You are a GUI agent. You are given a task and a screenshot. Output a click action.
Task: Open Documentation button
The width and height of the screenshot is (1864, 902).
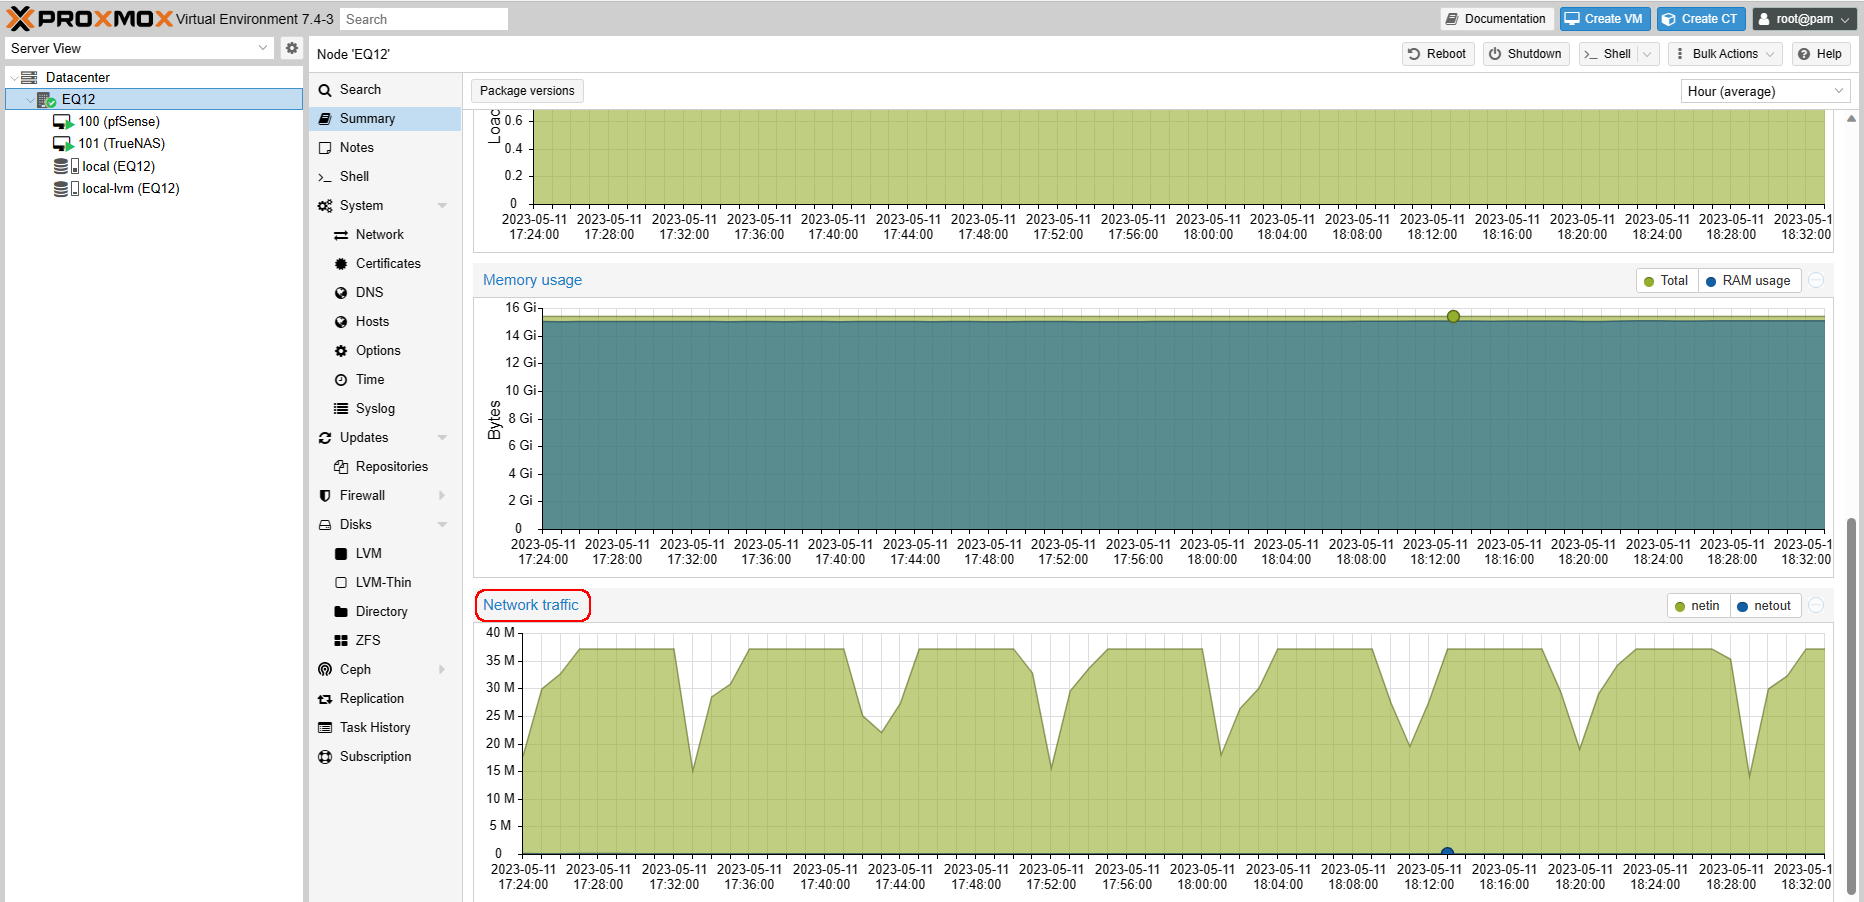1495,19
